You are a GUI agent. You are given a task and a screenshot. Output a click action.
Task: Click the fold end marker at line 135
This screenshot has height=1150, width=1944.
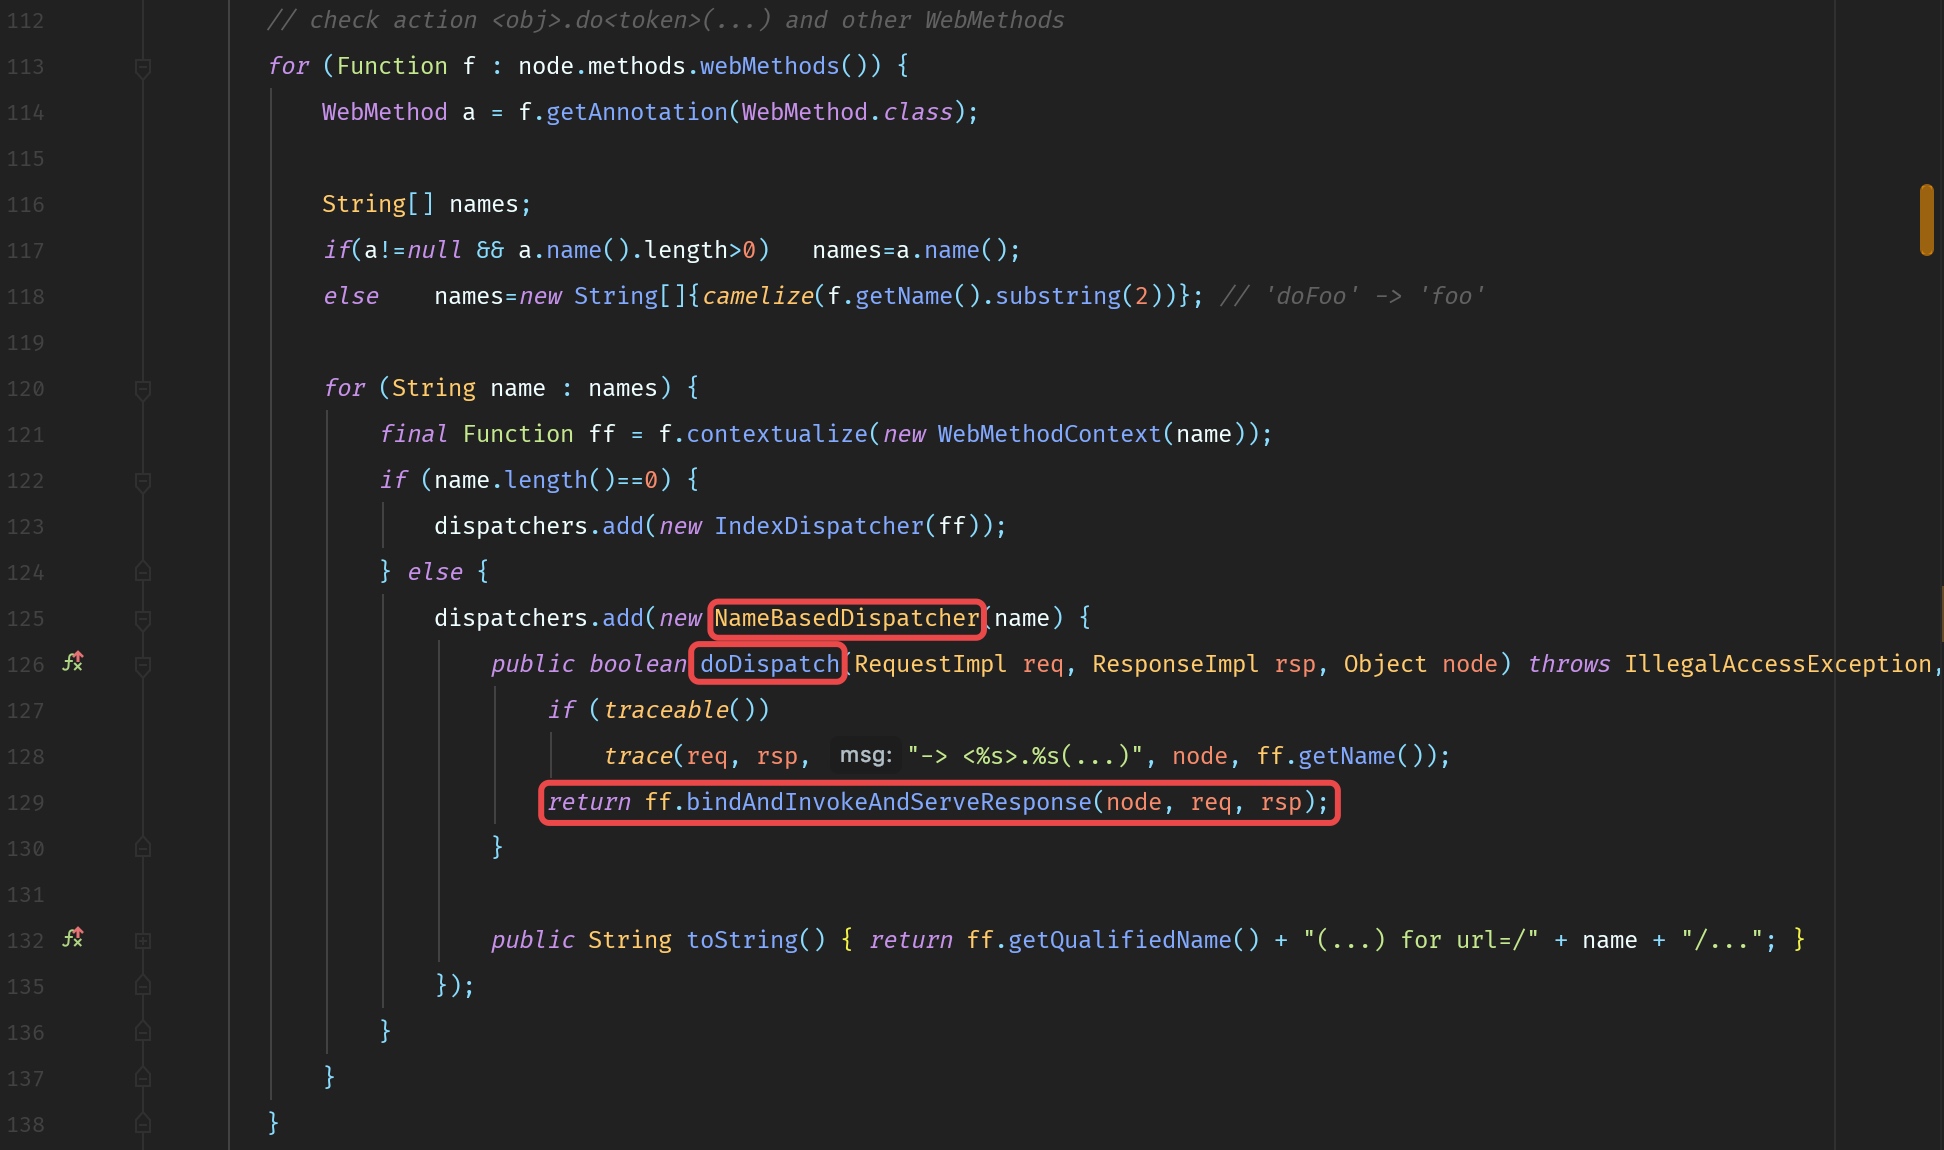click(x=143, y=986)
